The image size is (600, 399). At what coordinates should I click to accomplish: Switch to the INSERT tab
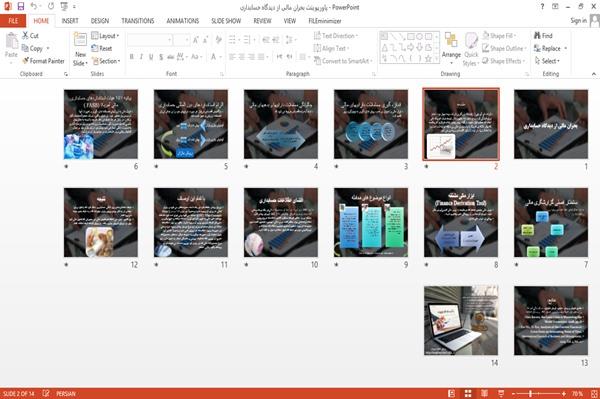[70, 21]
